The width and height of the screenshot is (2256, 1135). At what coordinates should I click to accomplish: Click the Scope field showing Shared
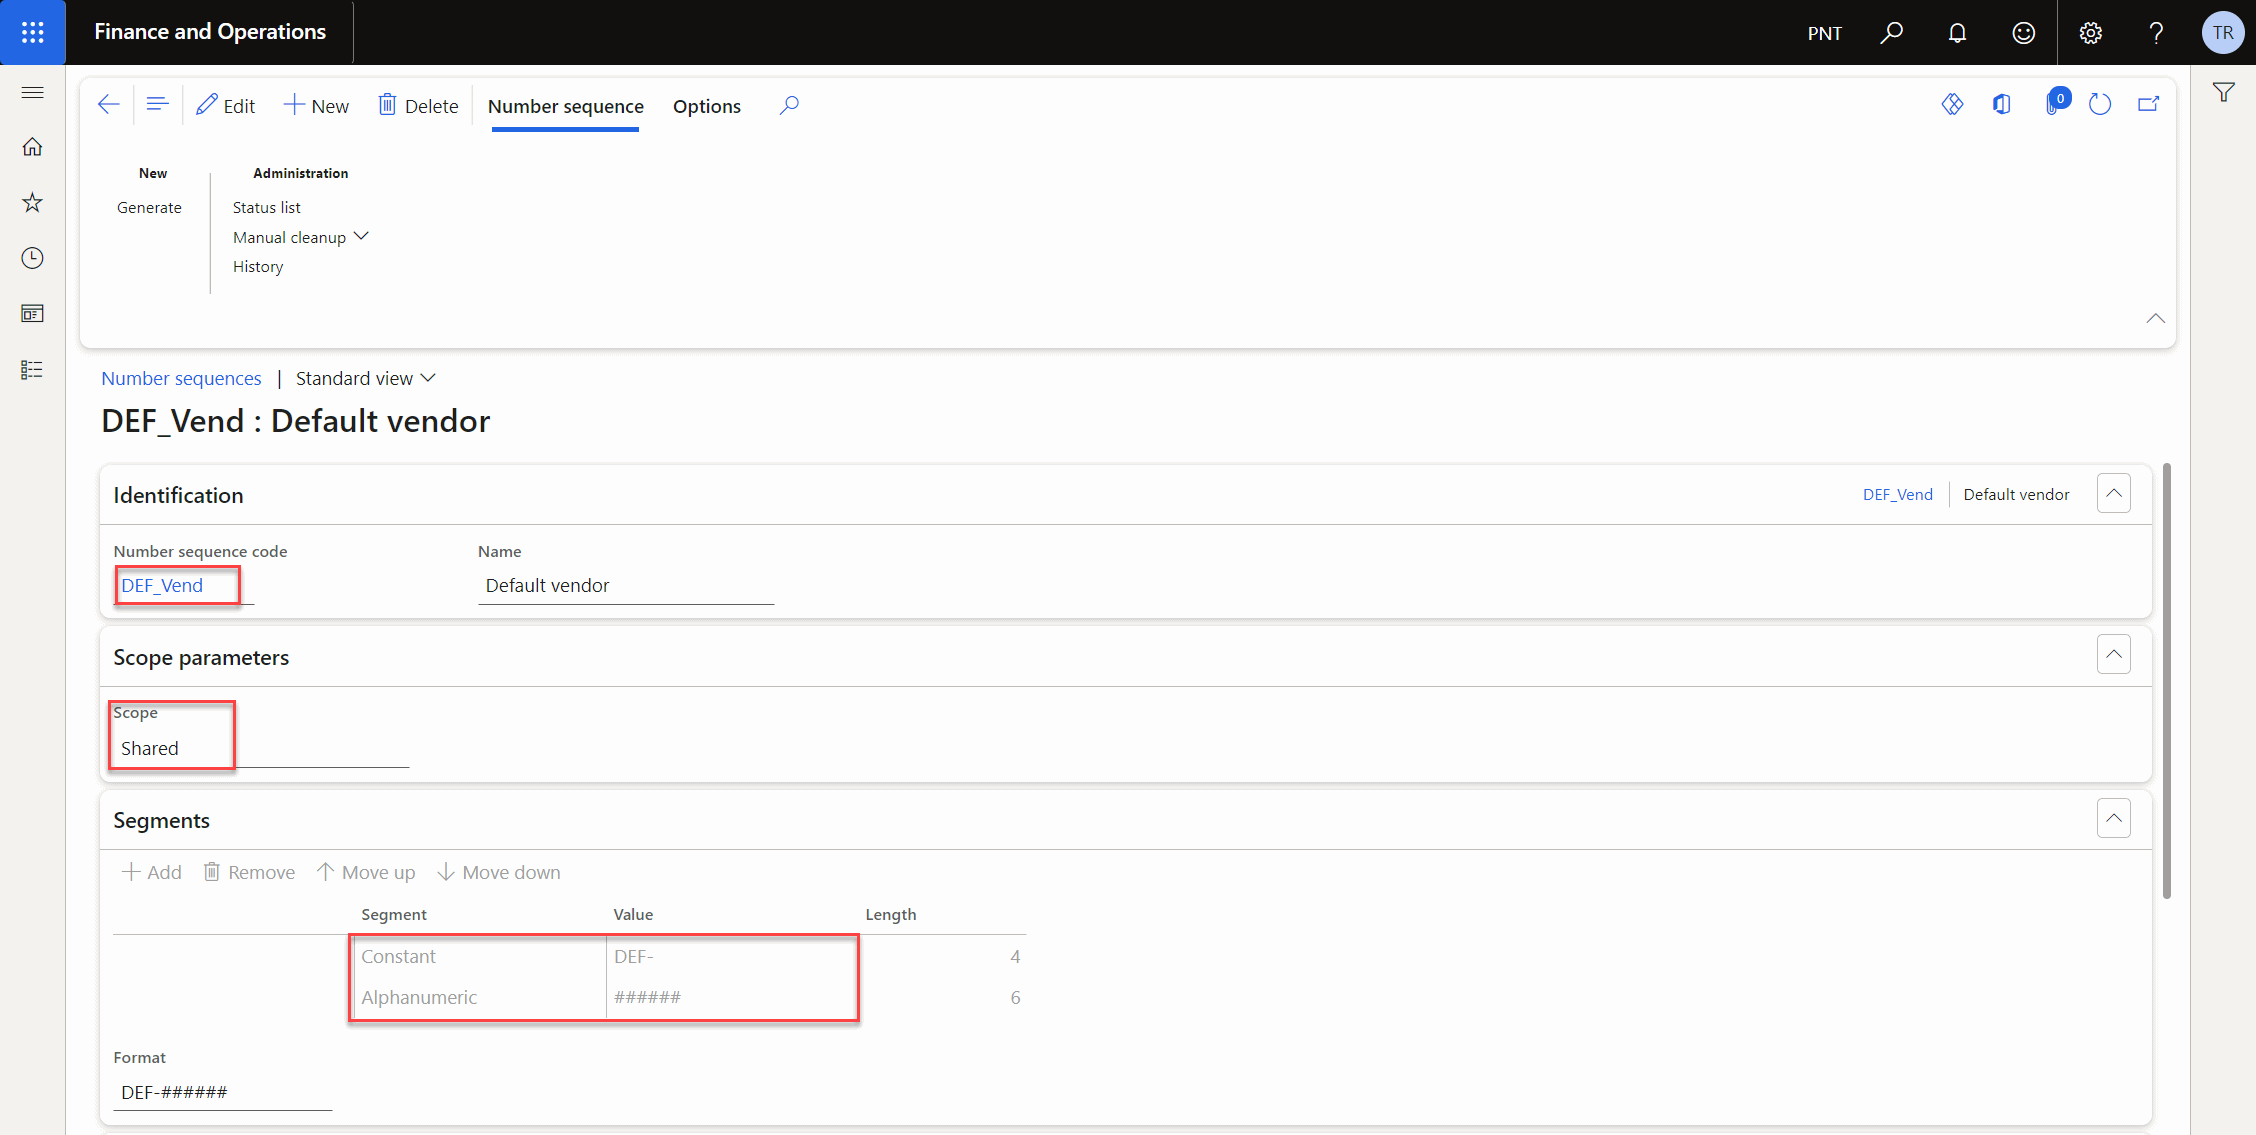pyautogui.click(x=261, y=749)
